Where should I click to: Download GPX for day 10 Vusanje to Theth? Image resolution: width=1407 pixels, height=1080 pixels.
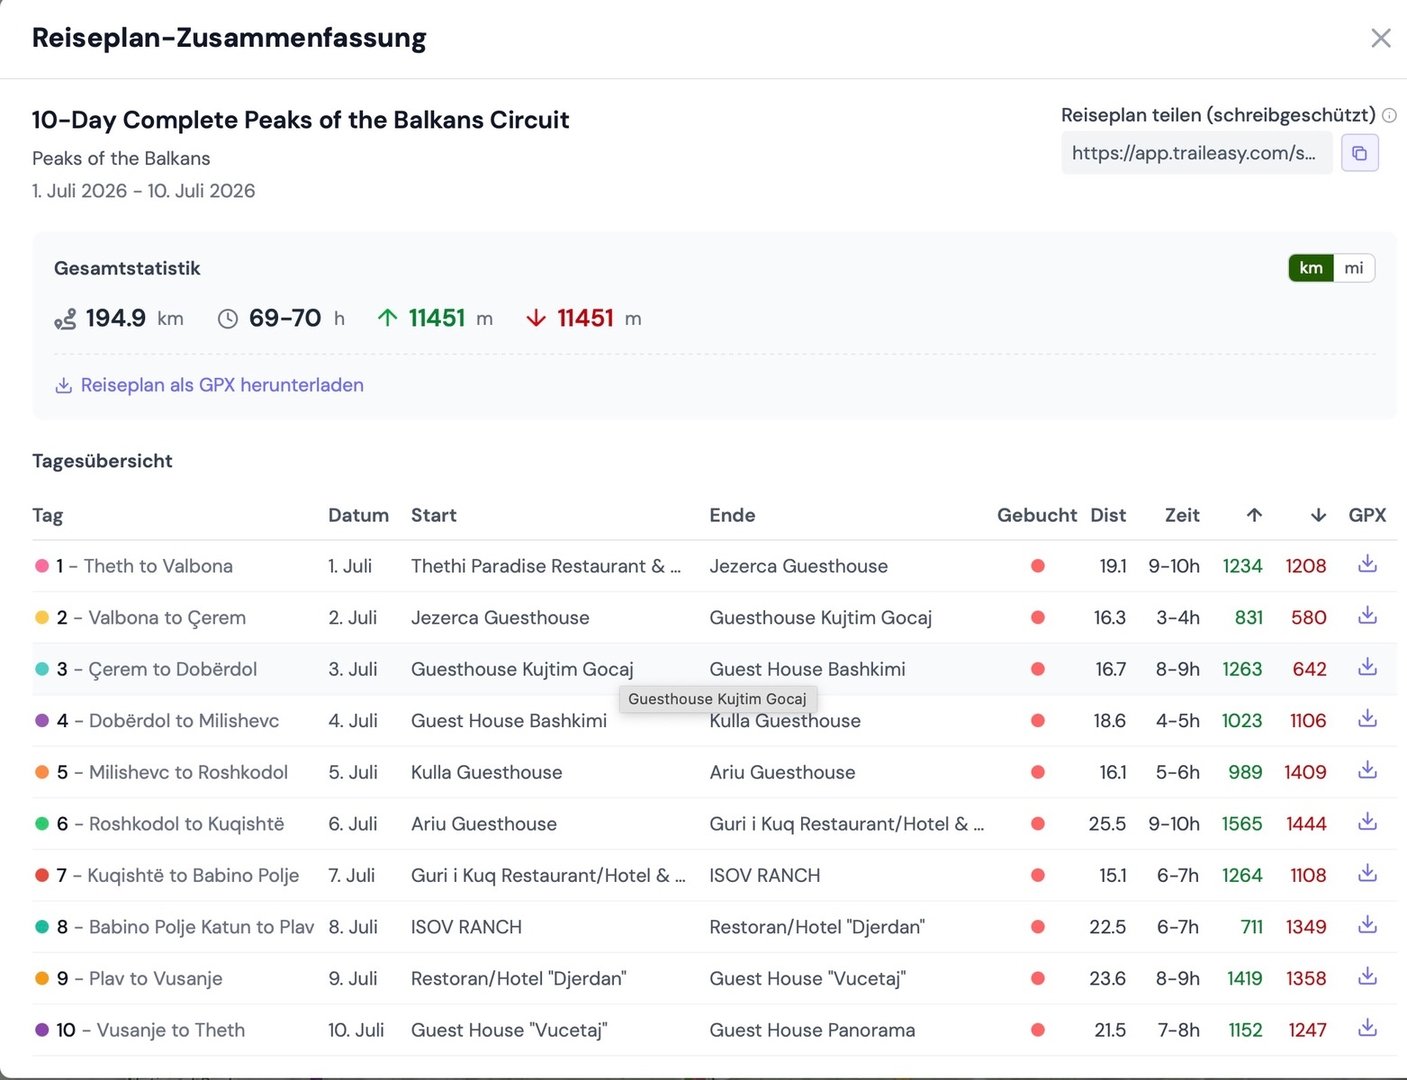click(1367, 1028)
